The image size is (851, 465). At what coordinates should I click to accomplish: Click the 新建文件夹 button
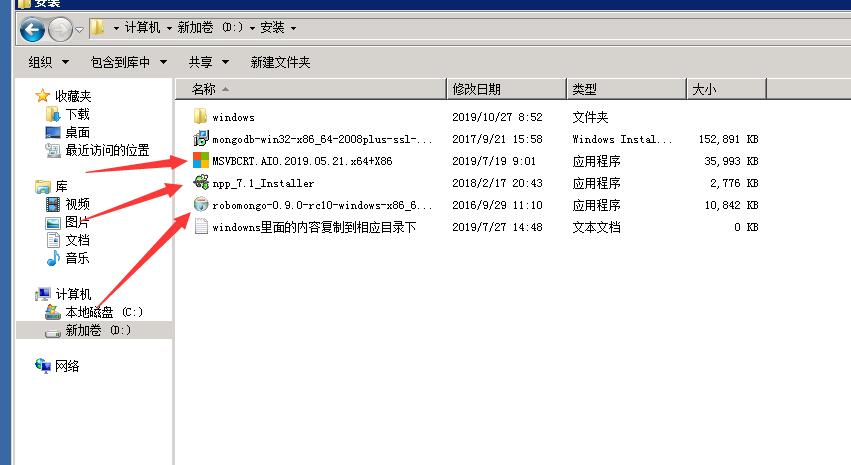click(280, 62)
